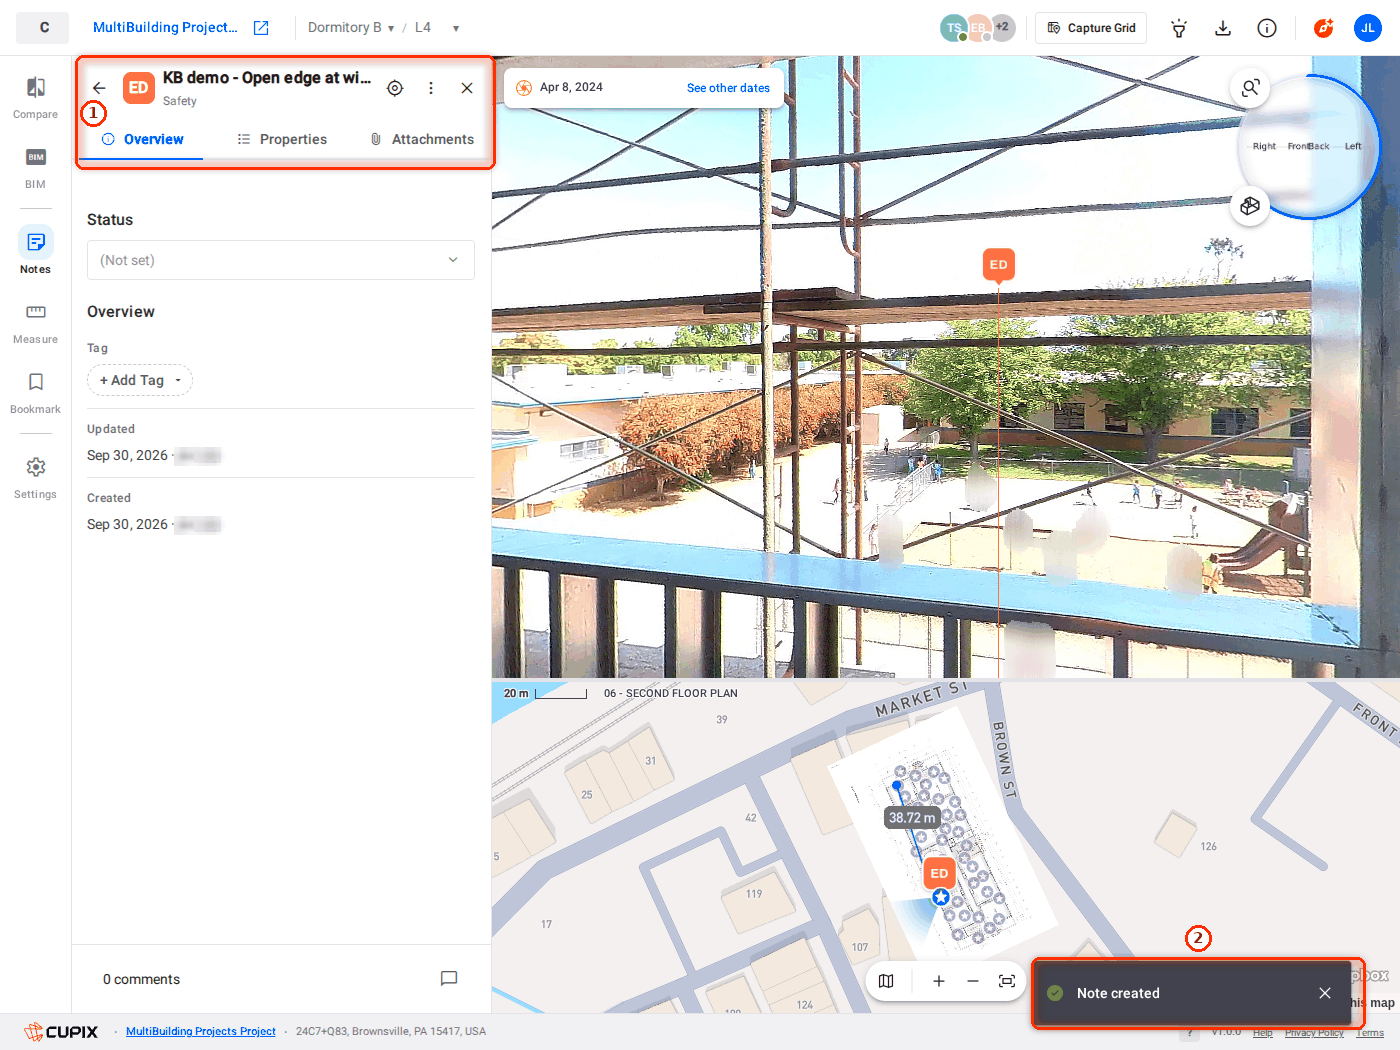Image resolution: width=1400 pixels, height=1050 pixels.
Task: Open the note's three-dot menu
Action: [x=431, y=88]
